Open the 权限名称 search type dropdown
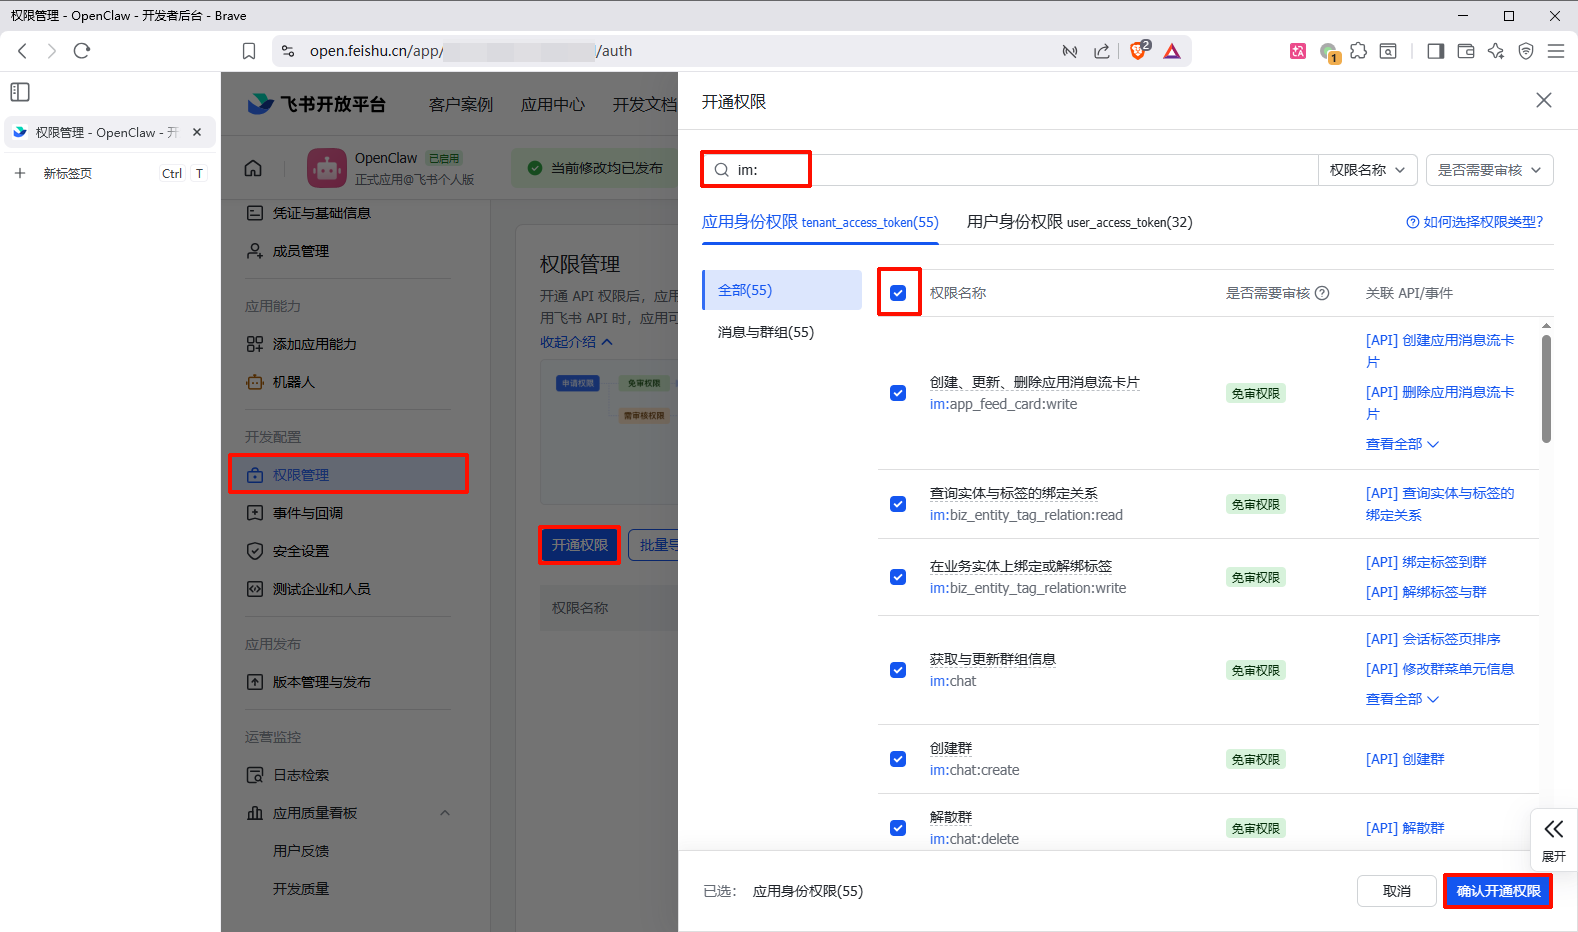The height and width of the screenshot is (932, 1578). click(1367, 170)
